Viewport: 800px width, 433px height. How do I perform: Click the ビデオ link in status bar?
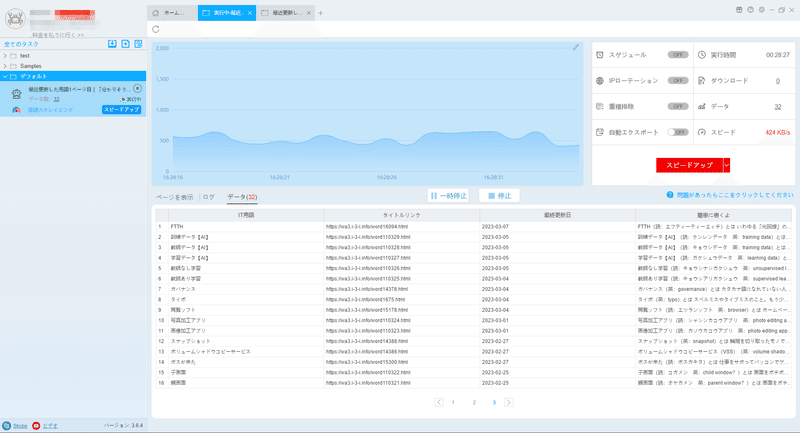(x=50, y=426)
